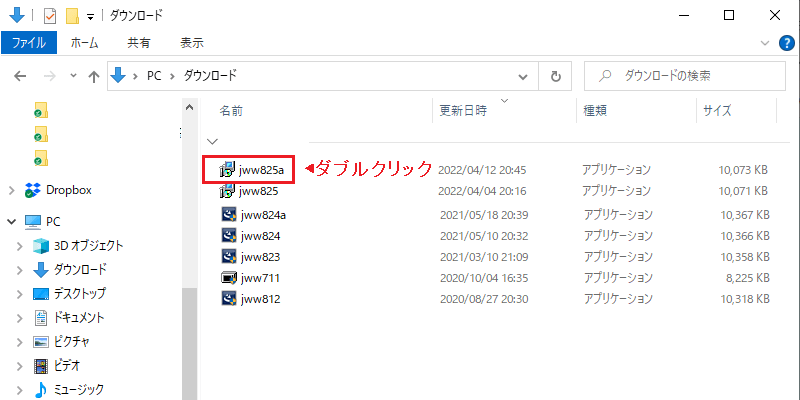Expand the ribbon with the chevron
The image size is (800, 400).
(x=764, y=44)
